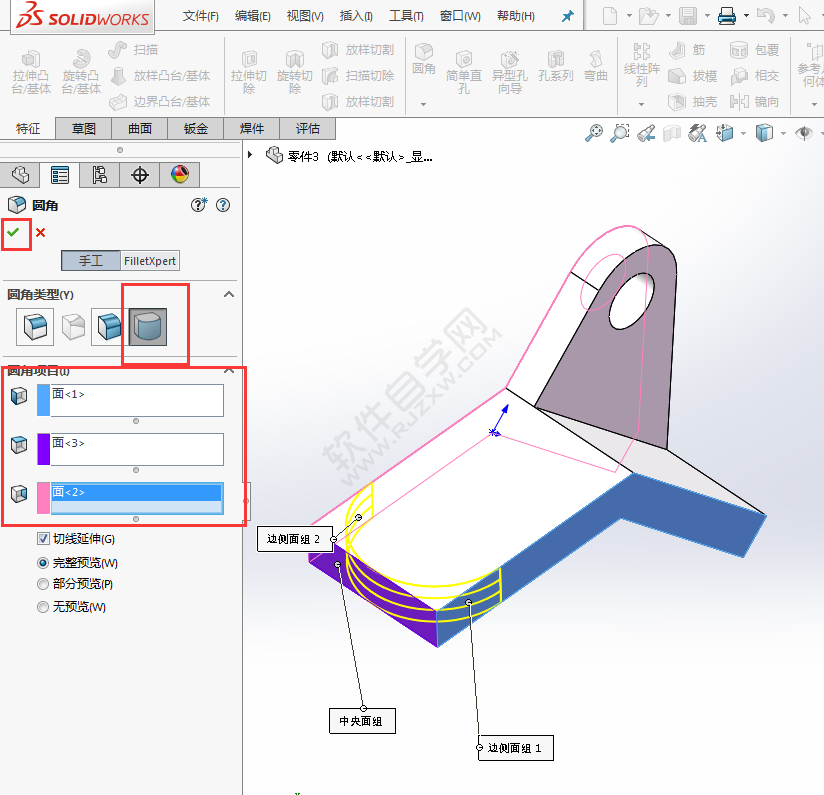Image resolution: width=824 pixels, height=795 pixels.
Task: Click the Print icon
Action: pyautogui.click(x=727, y=16)
